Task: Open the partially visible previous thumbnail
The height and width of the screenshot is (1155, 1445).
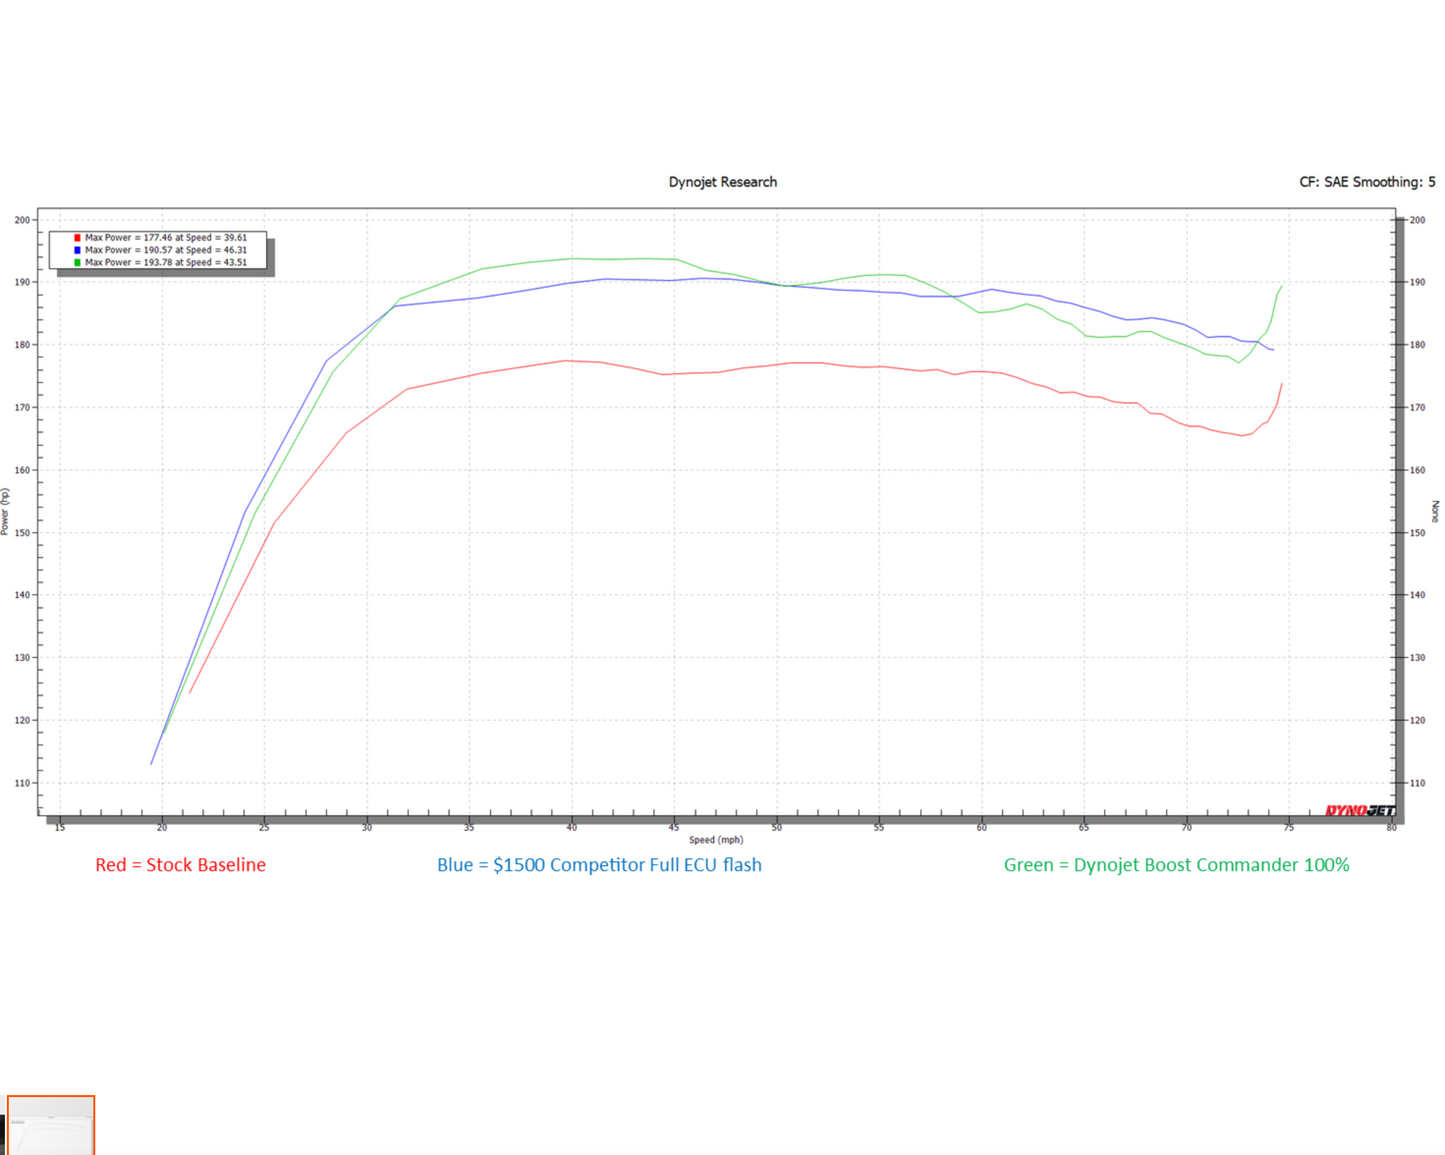Action: 2,1135
